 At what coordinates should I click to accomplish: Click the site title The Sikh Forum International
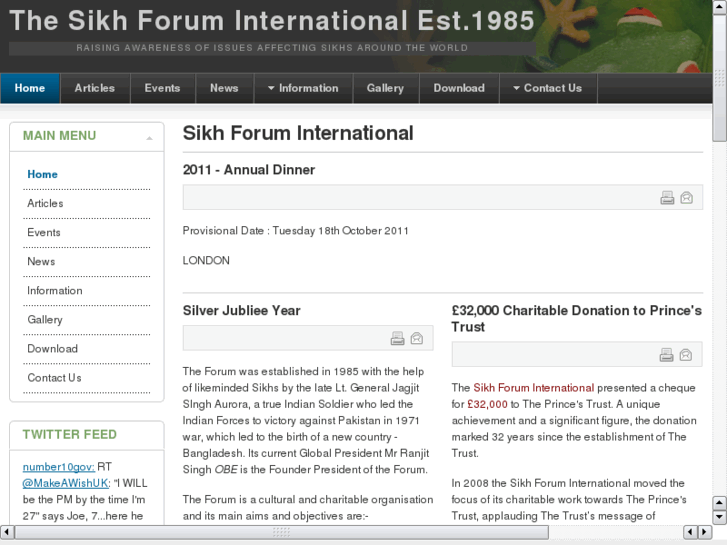[272, 21]
